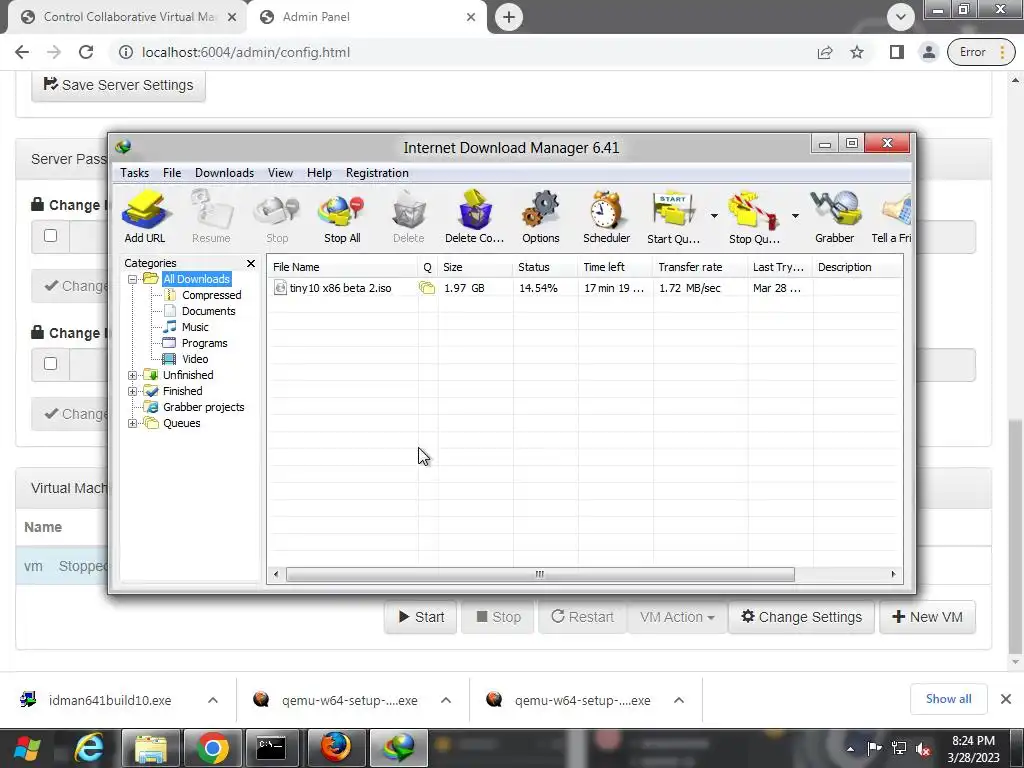Tick the second Change password checkbox
The width and height of the screenshot is (1024, 768).
tap(50, 364)
